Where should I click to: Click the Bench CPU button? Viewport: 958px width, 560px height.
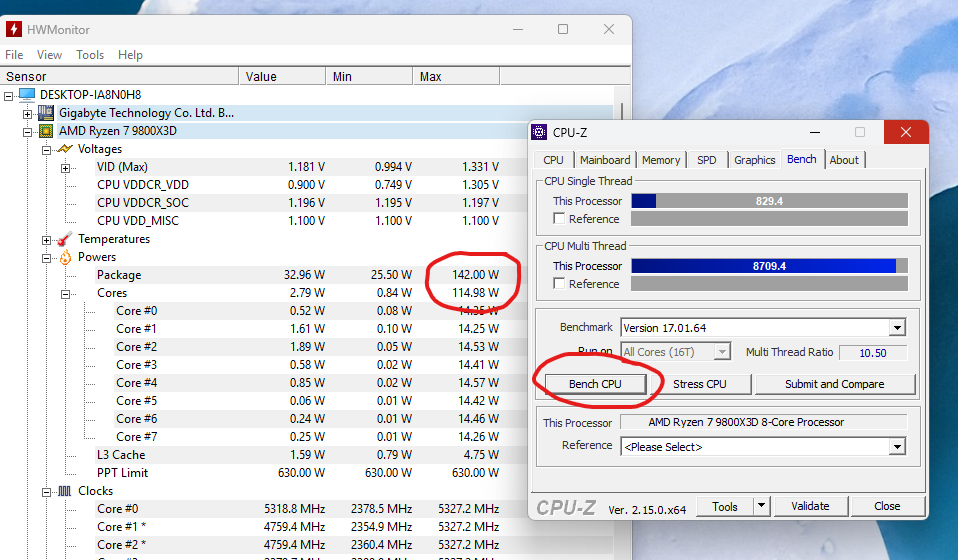595,384
